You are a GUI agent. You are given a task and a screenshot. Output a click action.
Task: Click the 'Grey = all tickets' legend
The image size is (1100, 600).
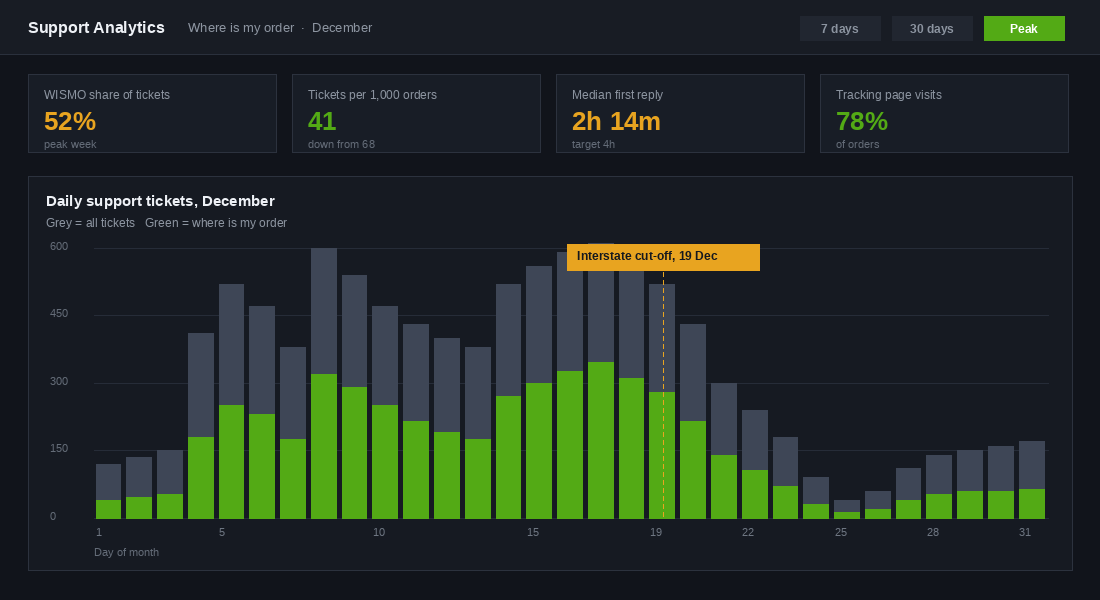click(x=90, y=222)
